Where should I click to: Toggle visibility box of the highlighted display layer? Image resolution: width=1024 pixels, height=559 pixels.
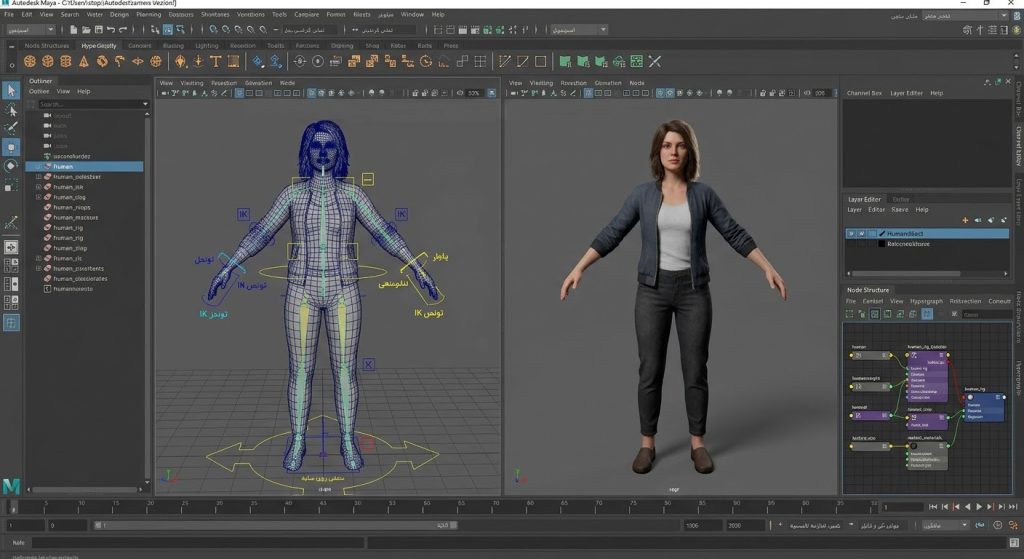pyautogui.click(x=851, y=233)
